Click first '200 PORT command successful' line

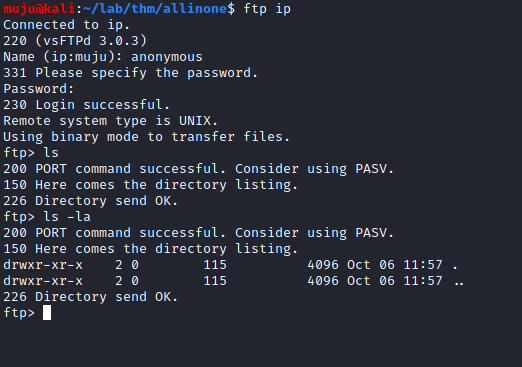[199, 169]
